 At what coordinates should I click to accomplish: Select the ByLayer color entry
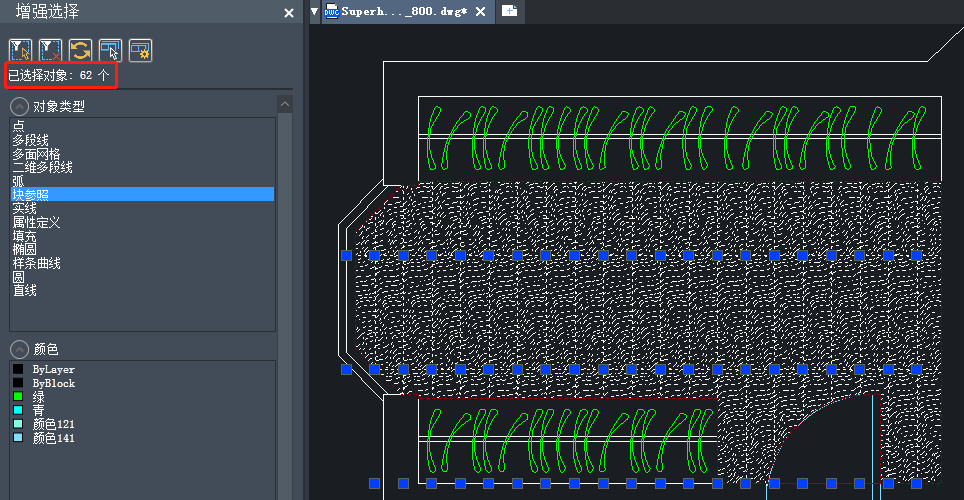click(53, 369)
